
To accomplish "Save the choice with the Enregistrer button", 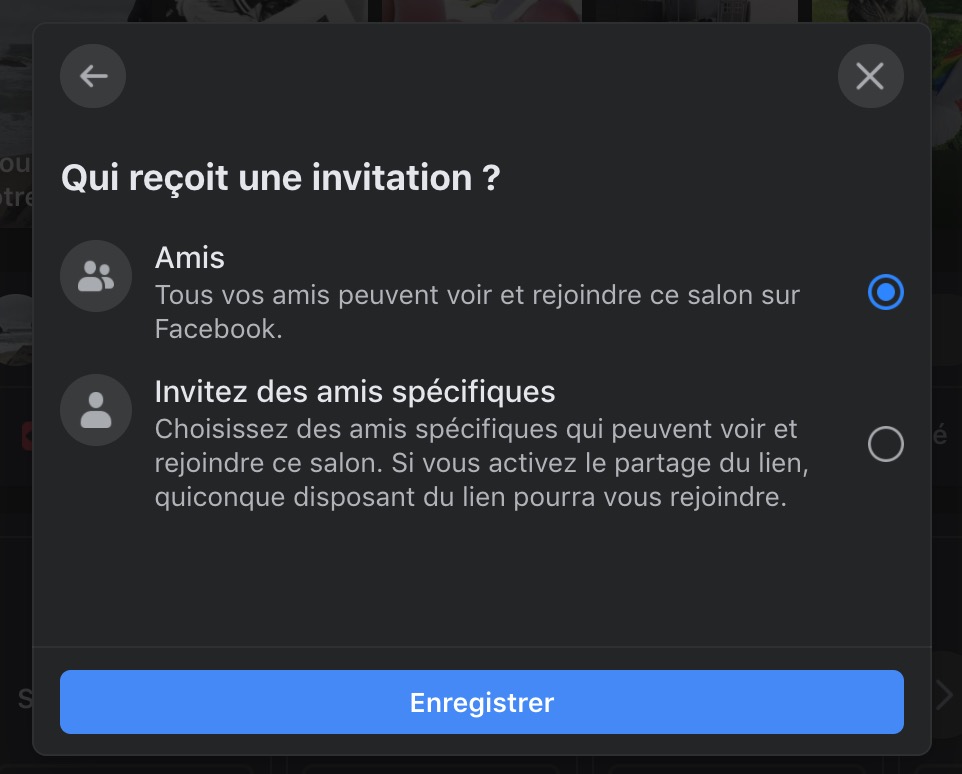I will [x=481, y=702].
